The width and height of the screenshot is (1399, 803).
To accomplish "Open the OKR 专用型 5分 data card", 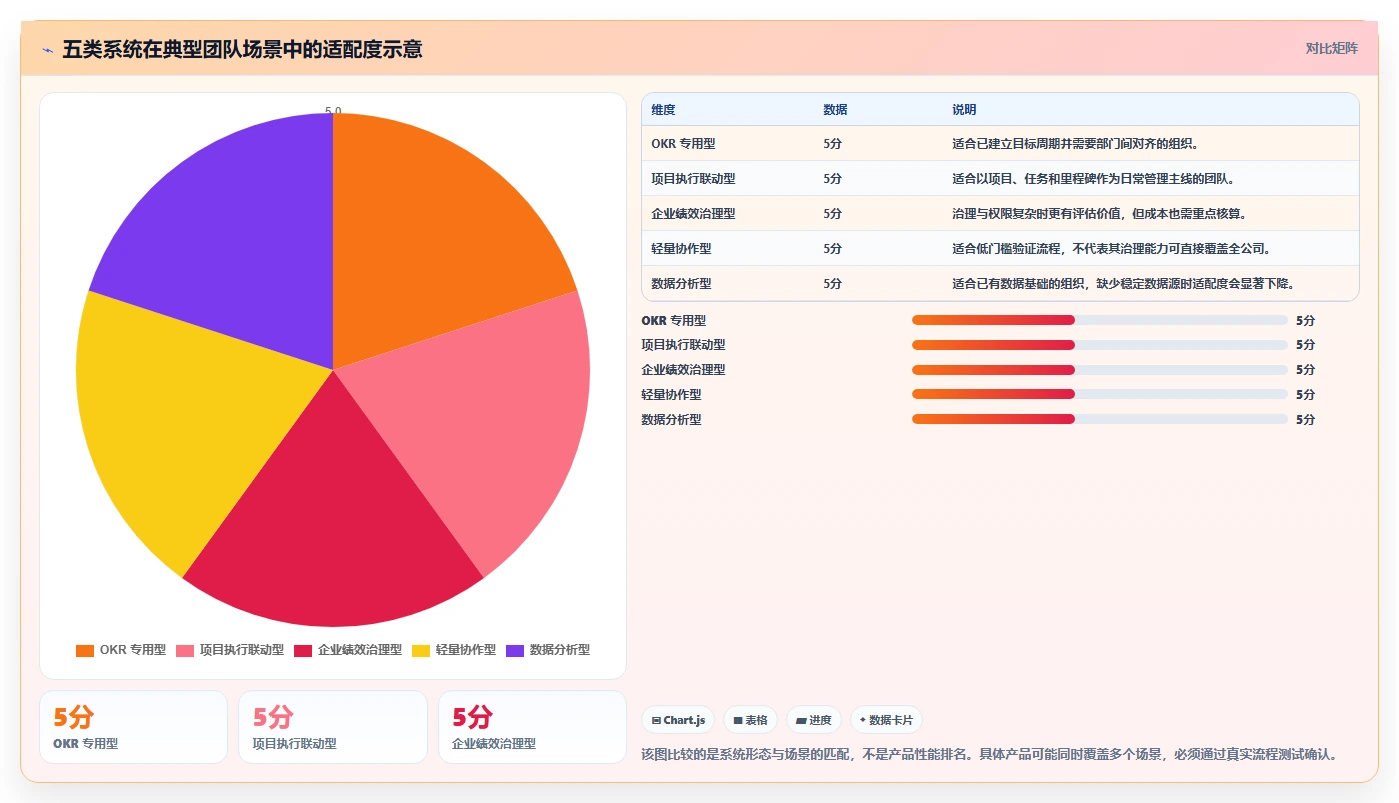I will click(x=133, y=727).
